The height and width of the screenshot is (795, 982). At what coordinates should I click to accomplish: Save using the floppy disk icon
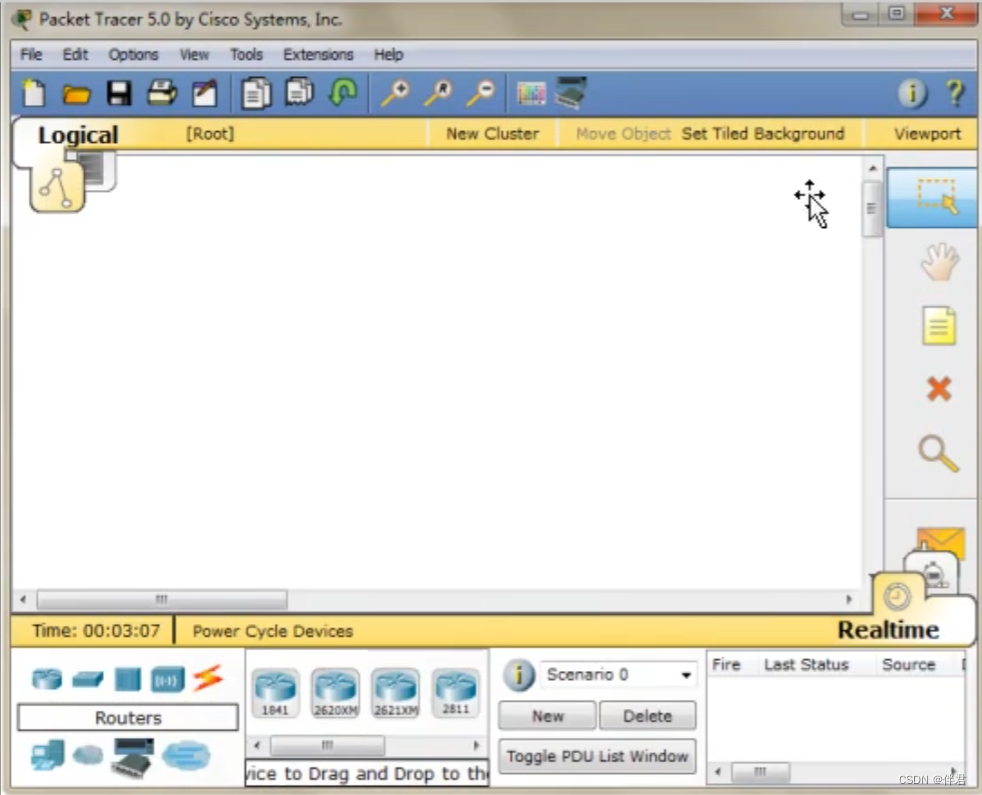tap(119, 94)
